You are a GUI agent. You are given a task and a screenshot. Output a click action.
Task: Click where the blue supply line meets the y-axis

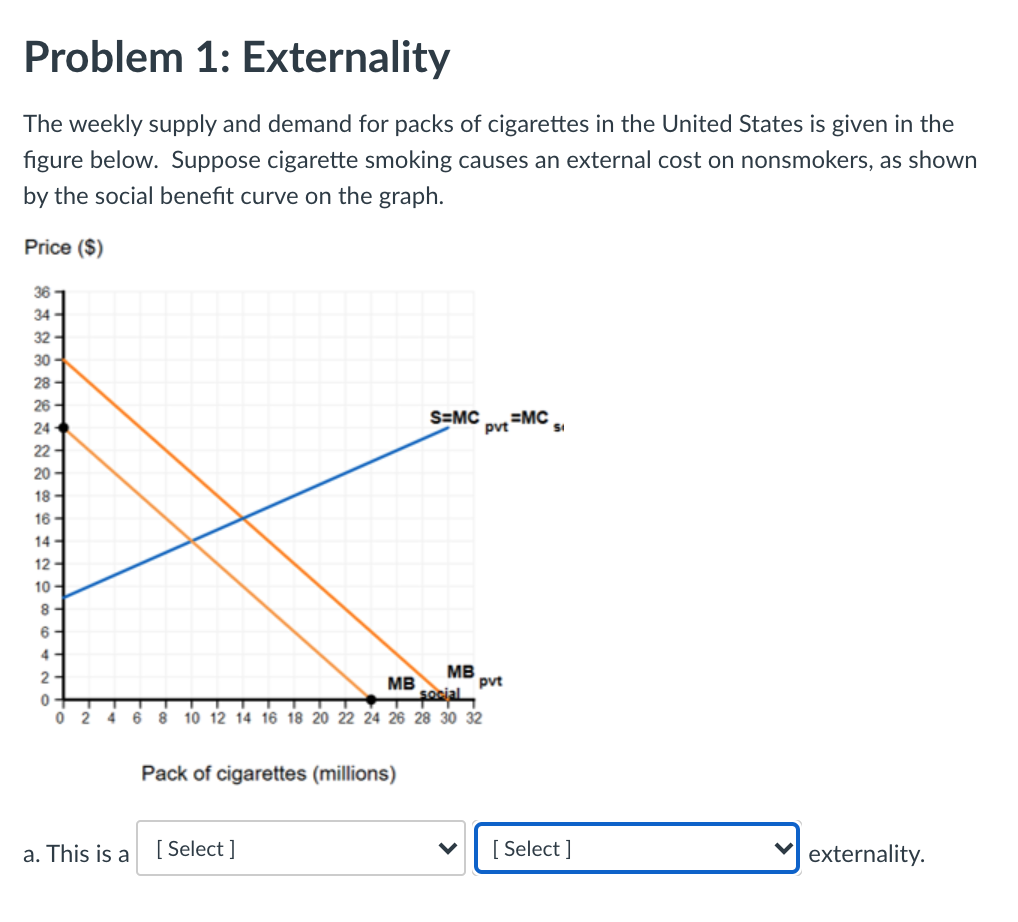point(66,596)
